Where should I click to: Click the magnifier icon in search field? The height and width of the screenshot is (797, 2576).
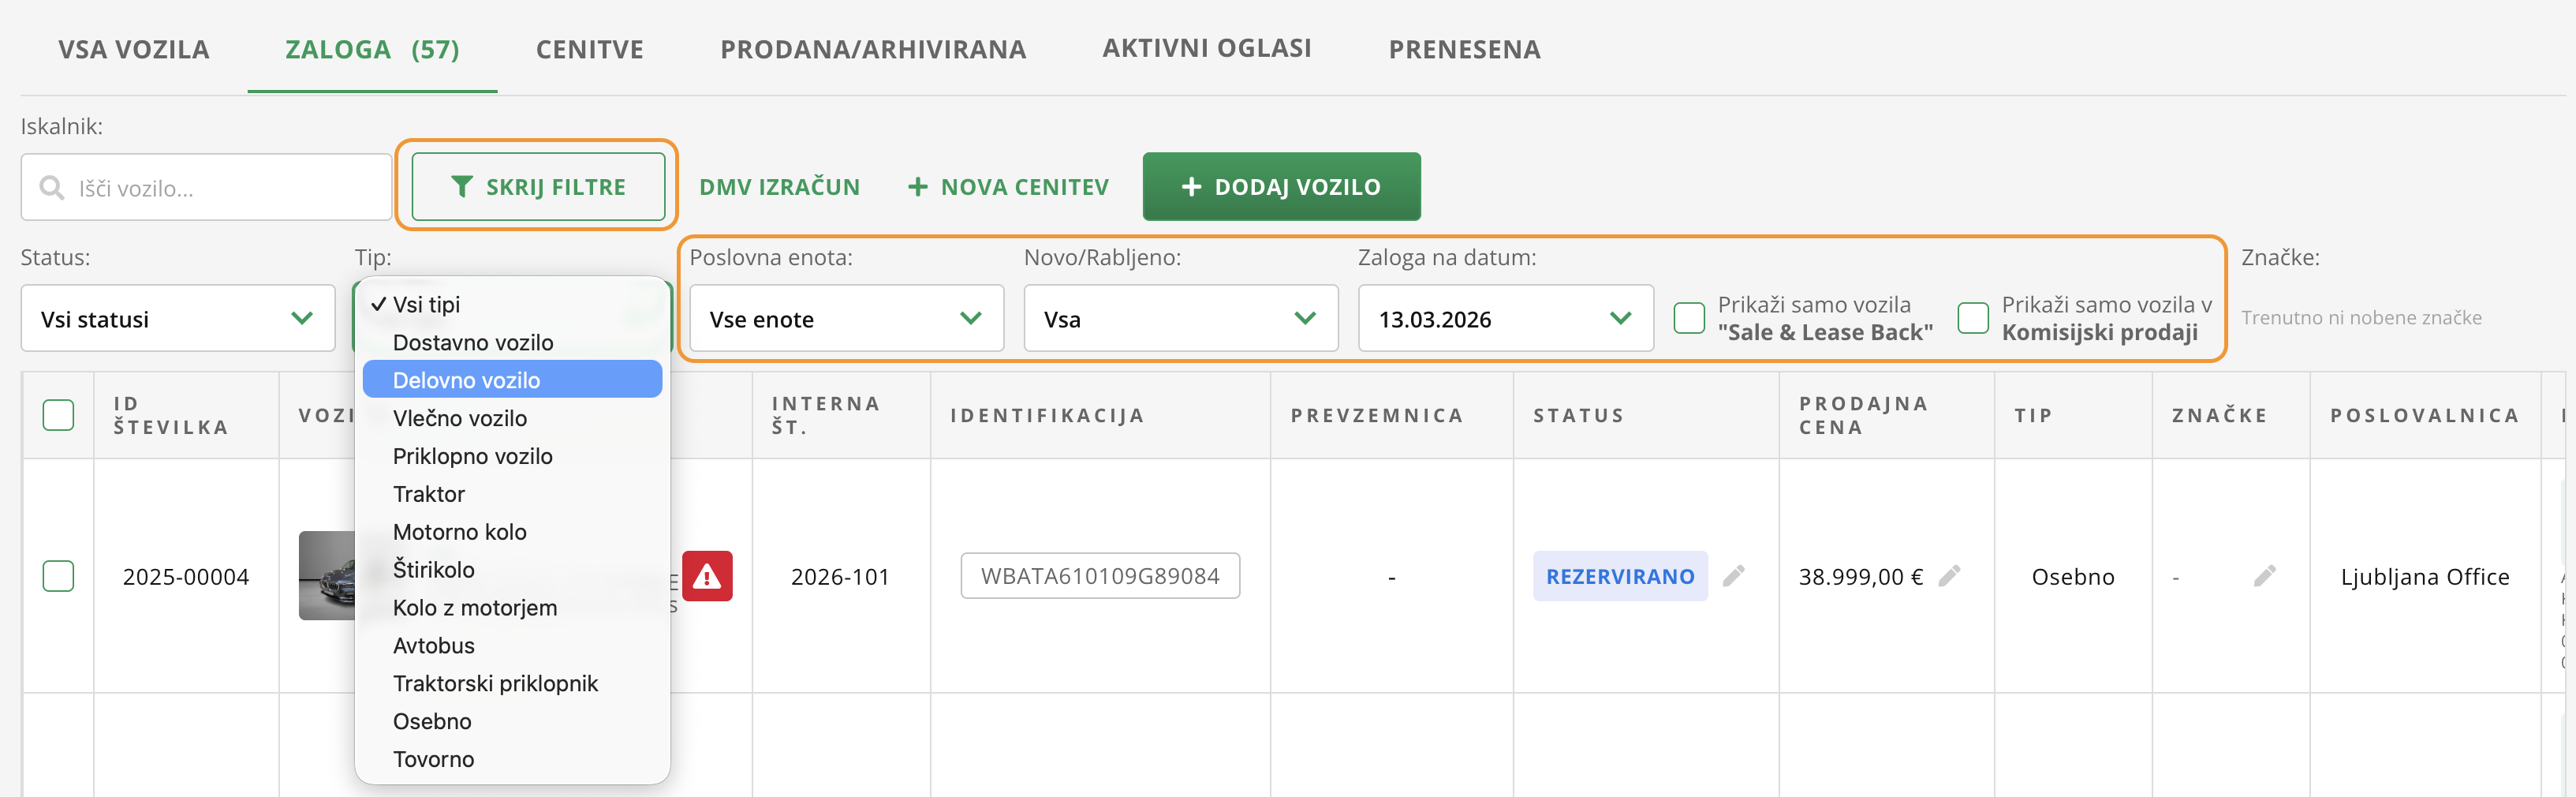tap(51, 187)
